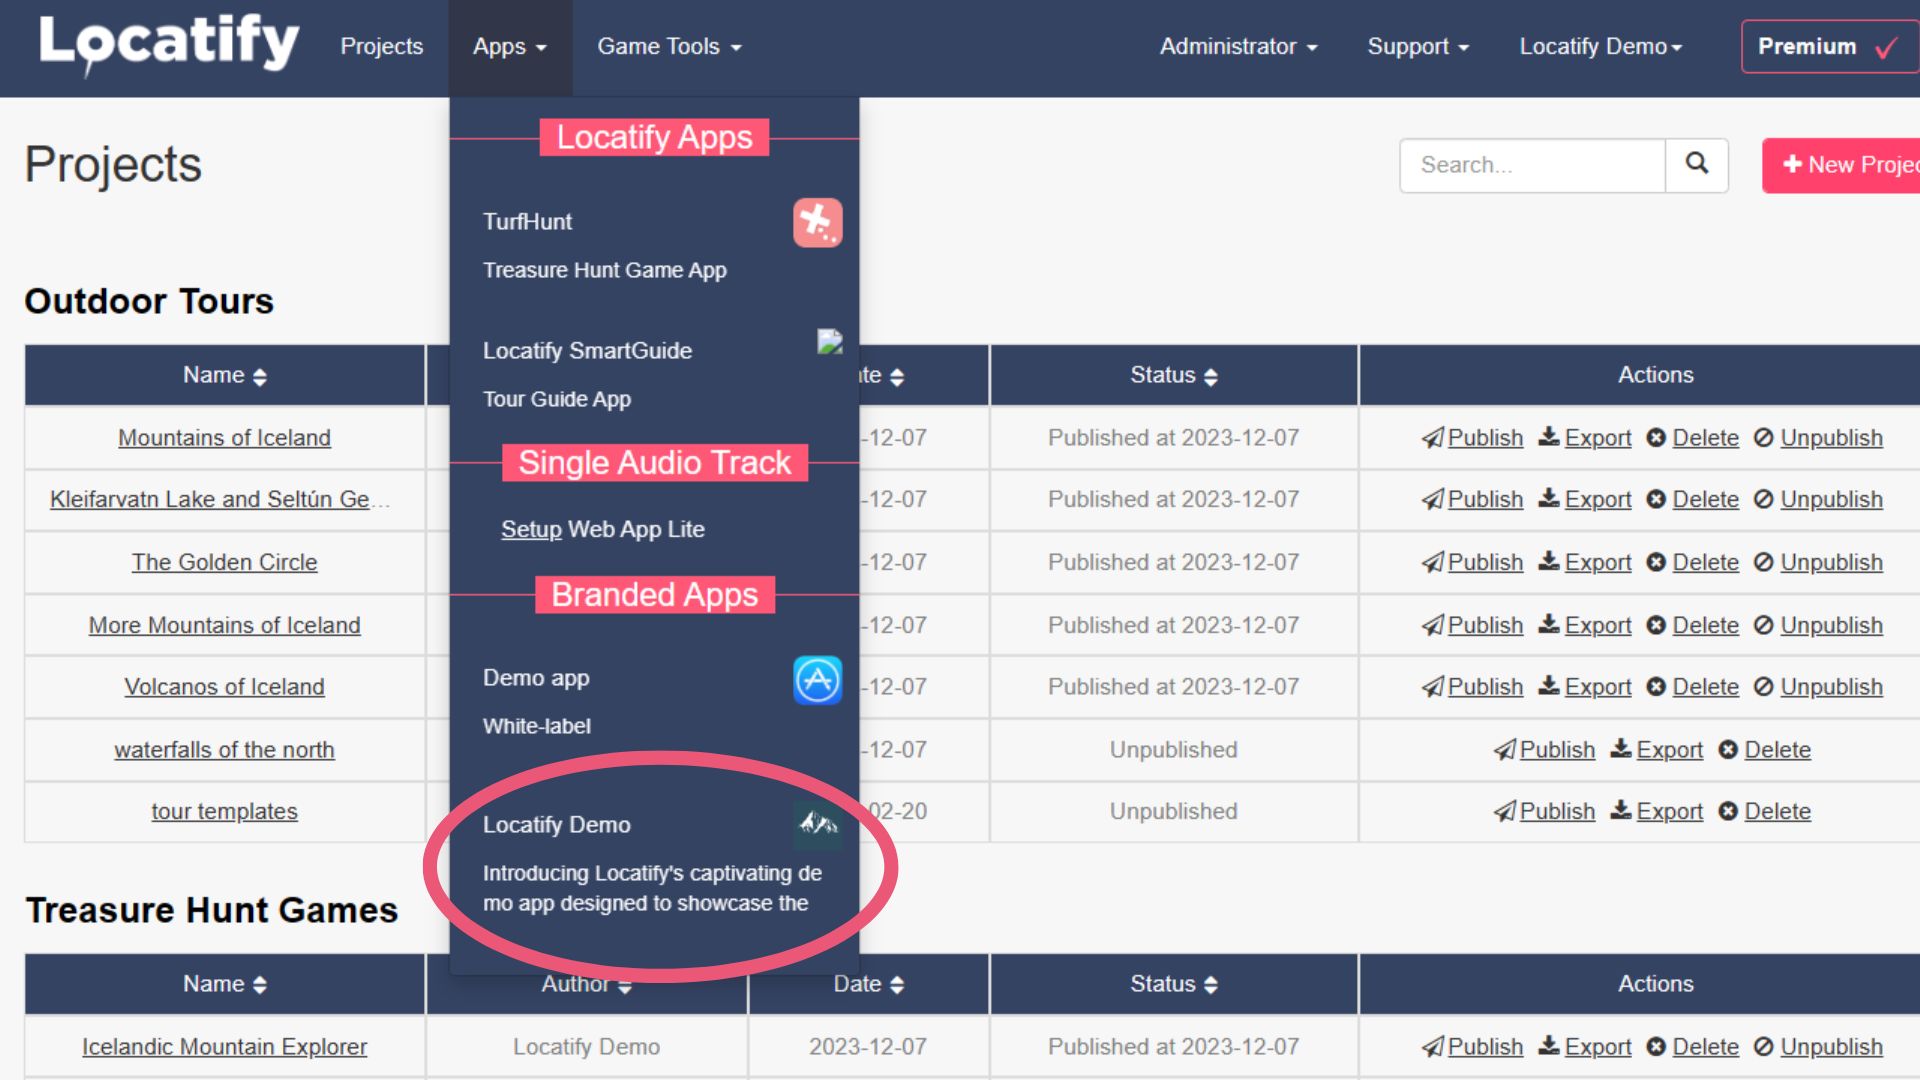Open the Support dropdown menu

click(1419, 47)
